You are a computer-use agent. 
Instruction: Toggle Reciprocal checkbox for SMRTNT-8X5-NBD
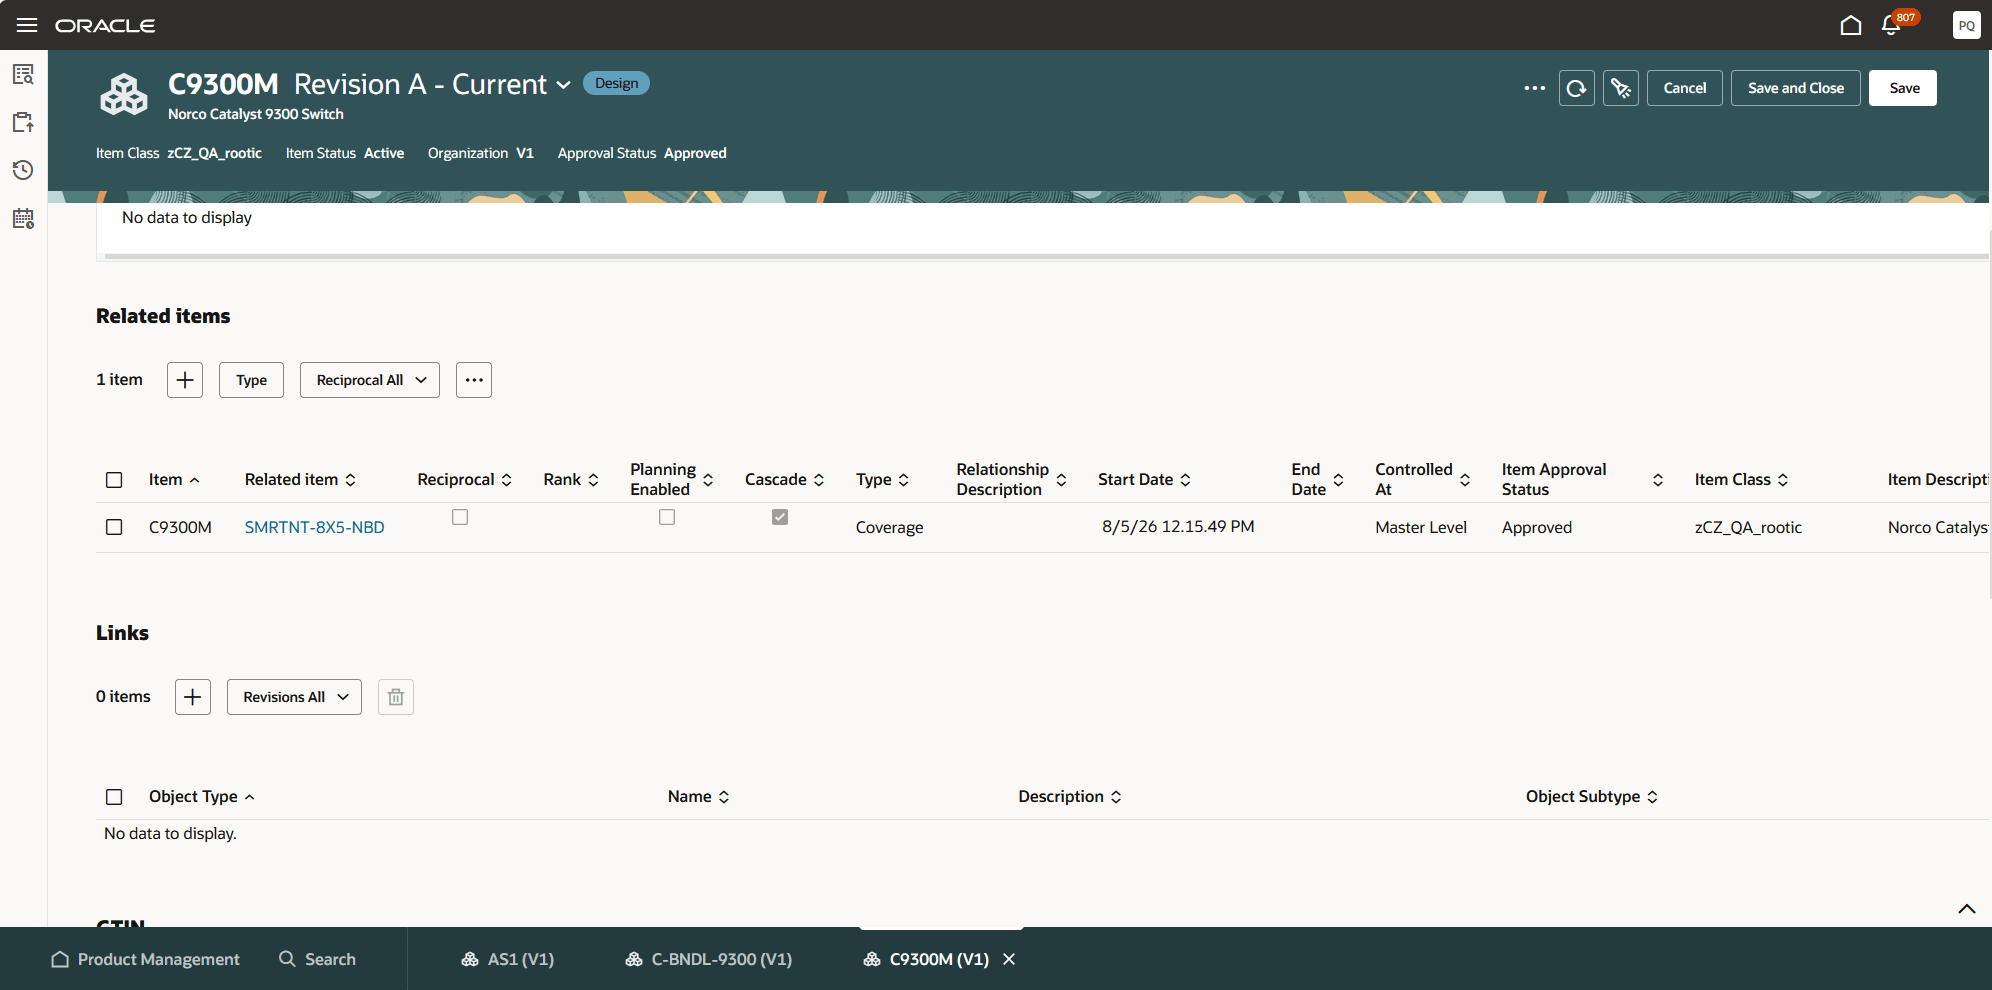point(460,517)
